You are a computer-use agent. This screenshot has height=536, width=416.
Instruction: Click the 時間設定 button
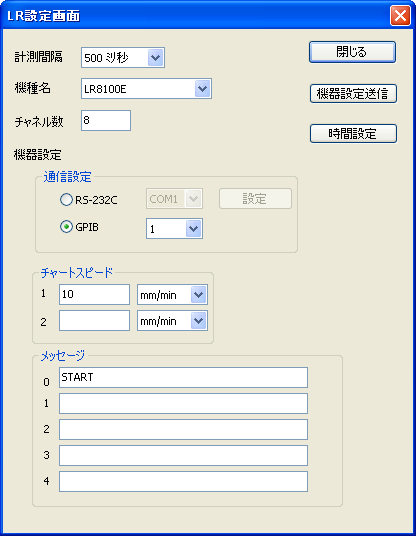[353, 133]
